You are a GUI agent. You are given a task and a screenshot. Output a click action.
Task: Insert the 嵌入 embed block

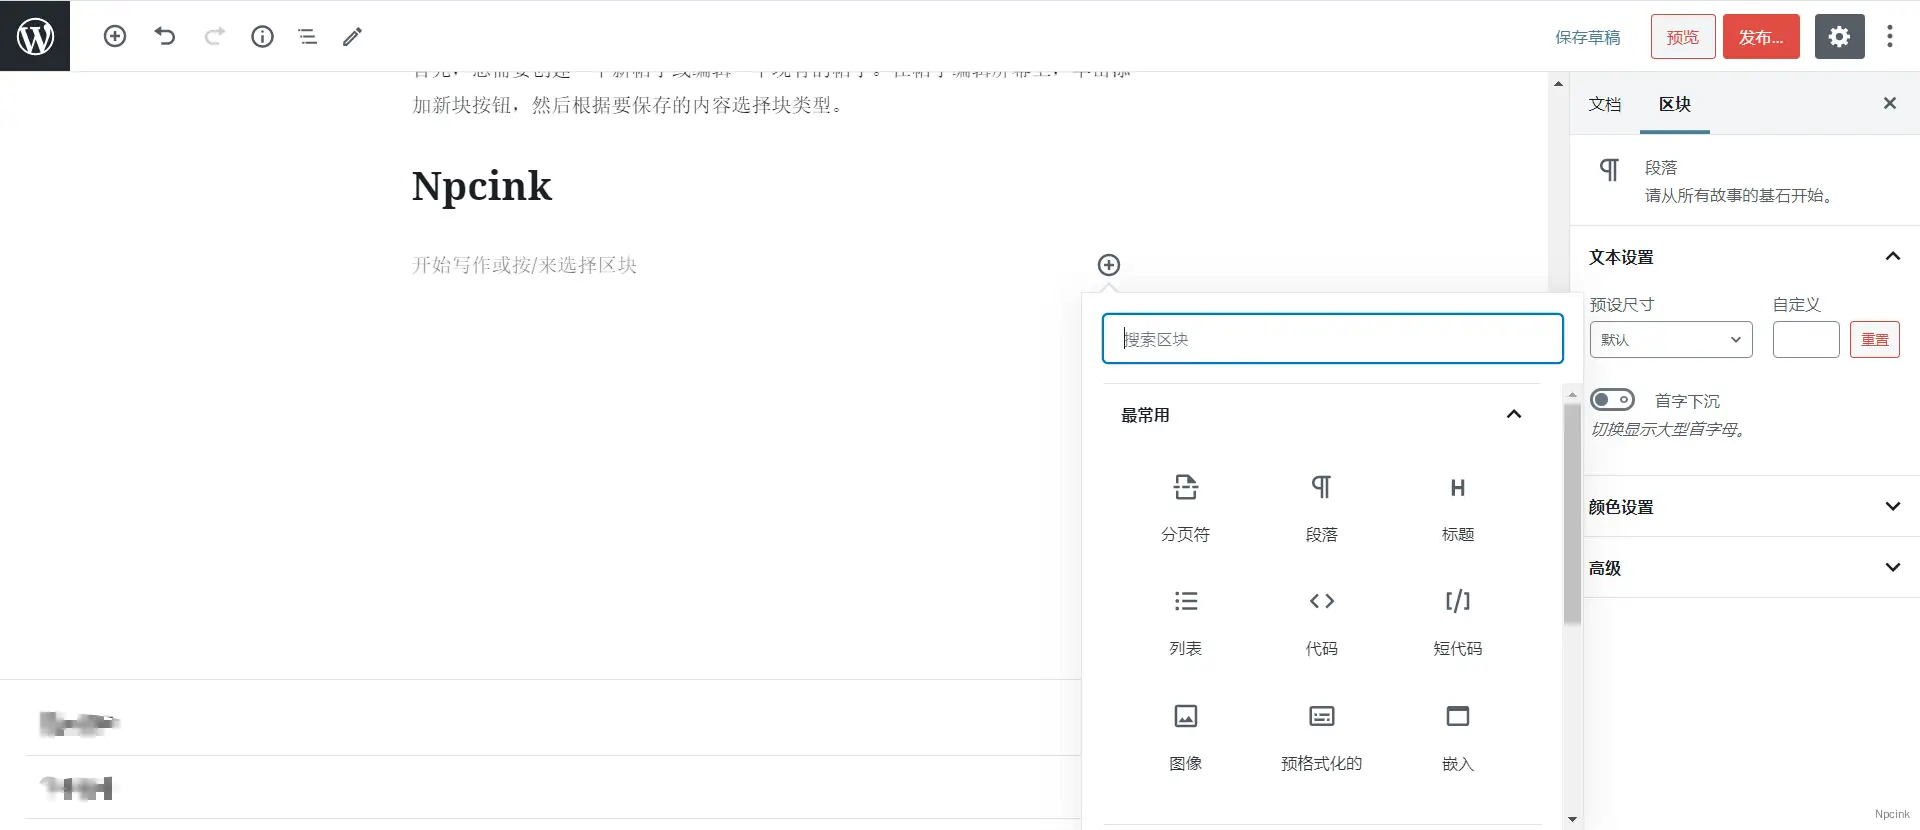1457,738
